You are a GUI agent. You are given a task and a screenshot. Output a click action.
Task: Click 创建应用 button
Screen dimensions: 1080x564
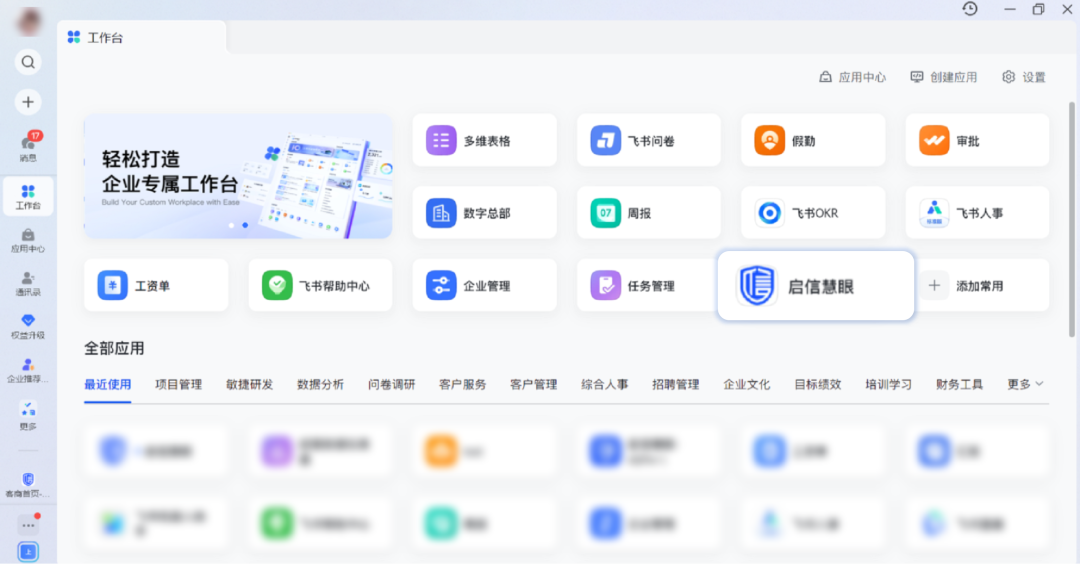coord(944,77)
